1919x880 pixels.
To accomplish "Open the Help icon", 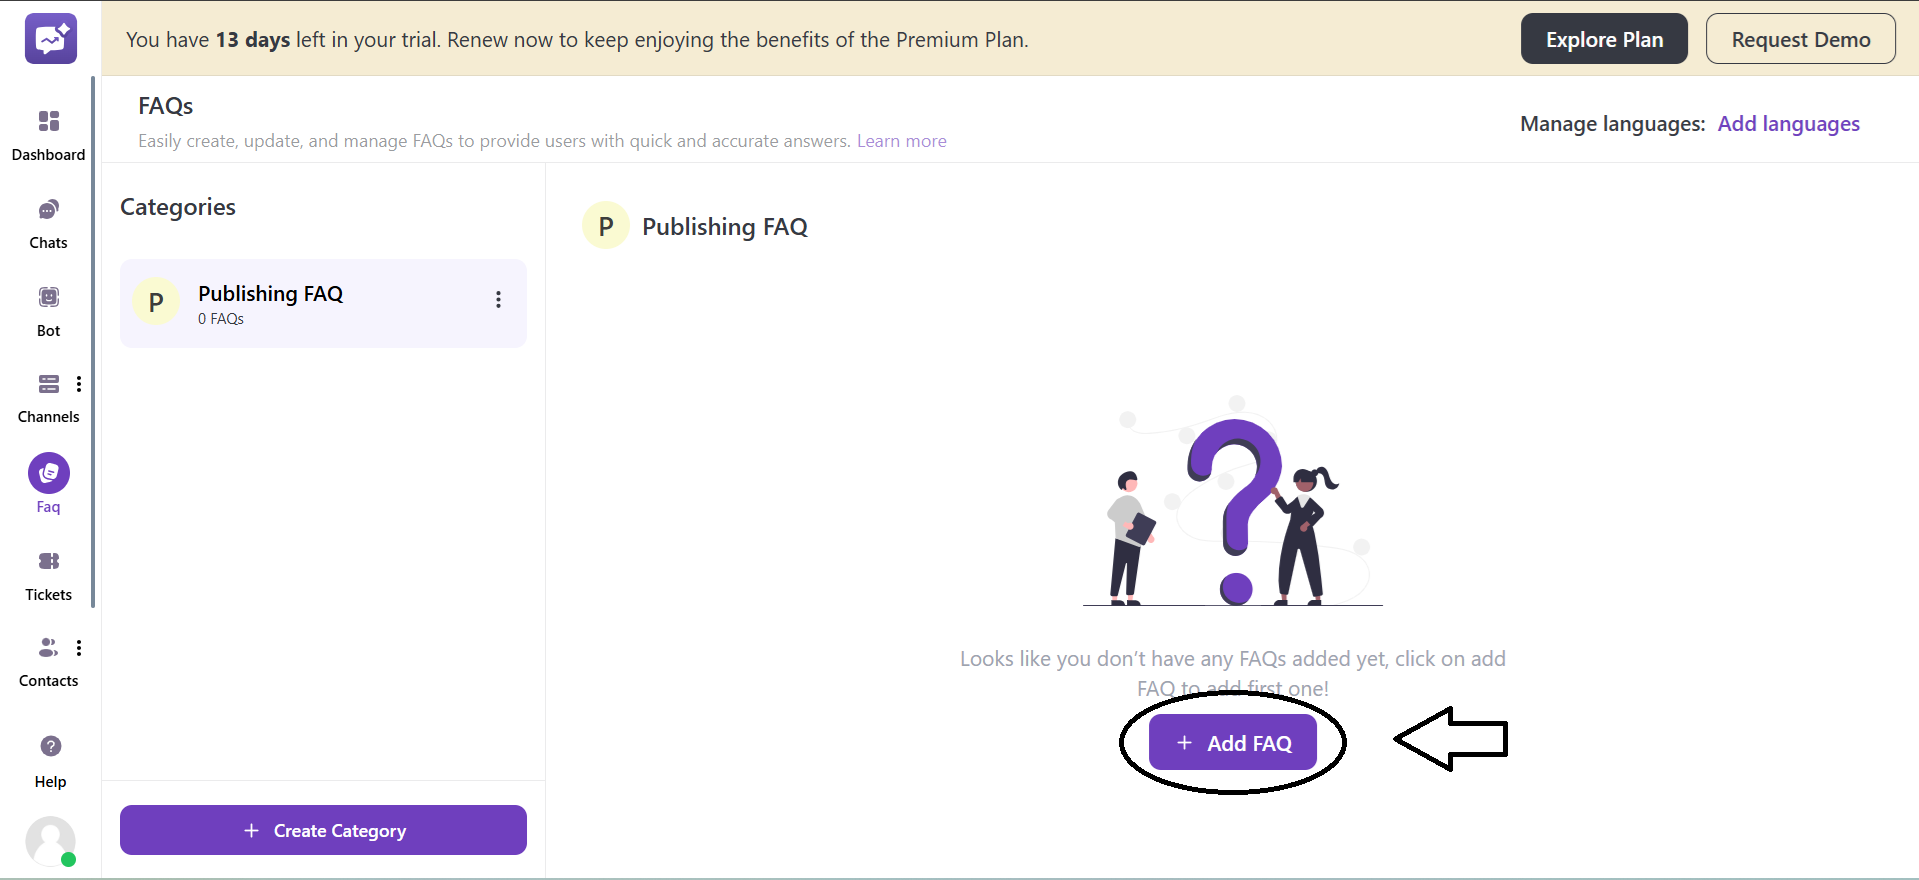I will [x=50, y=746].
